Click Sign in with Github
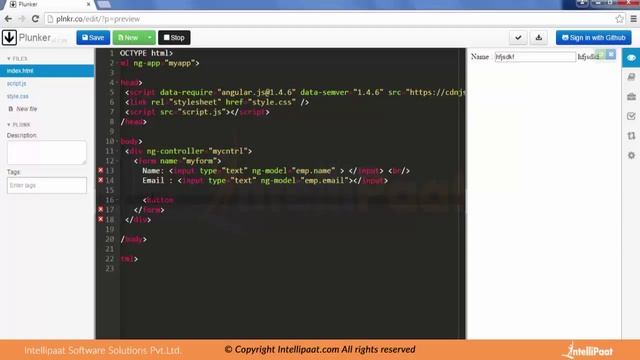The width and height of the screenshot is (640, 360). 593,38
